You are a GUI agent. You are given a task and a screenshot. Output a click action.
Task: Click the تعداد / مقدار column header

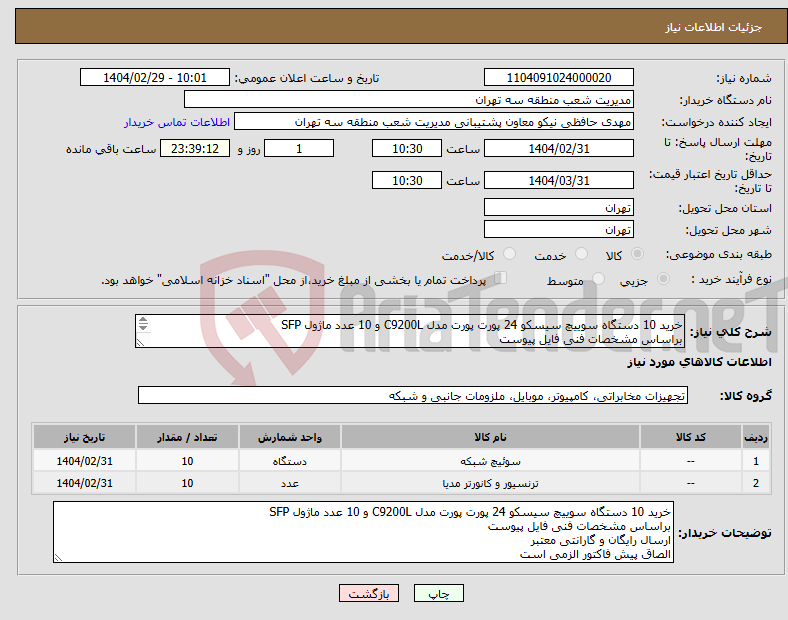point(187,437)
